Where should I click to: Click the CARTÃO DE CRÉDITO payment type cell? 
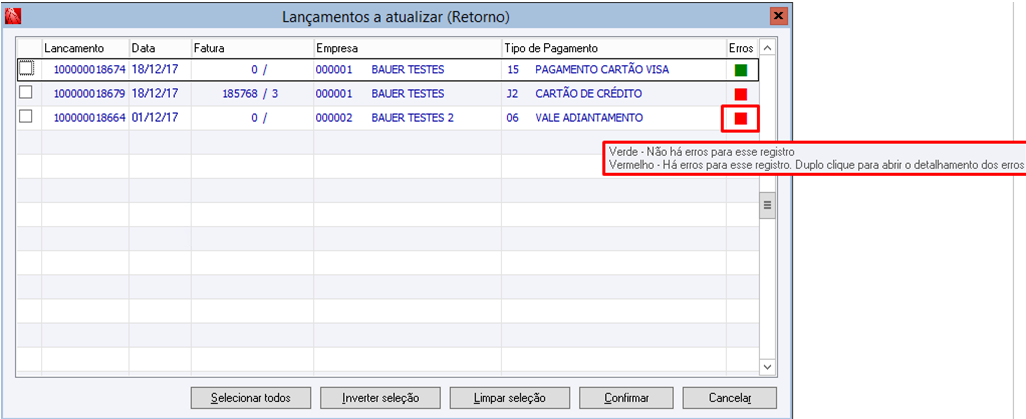pyautogui.click(x=588, y=94)
